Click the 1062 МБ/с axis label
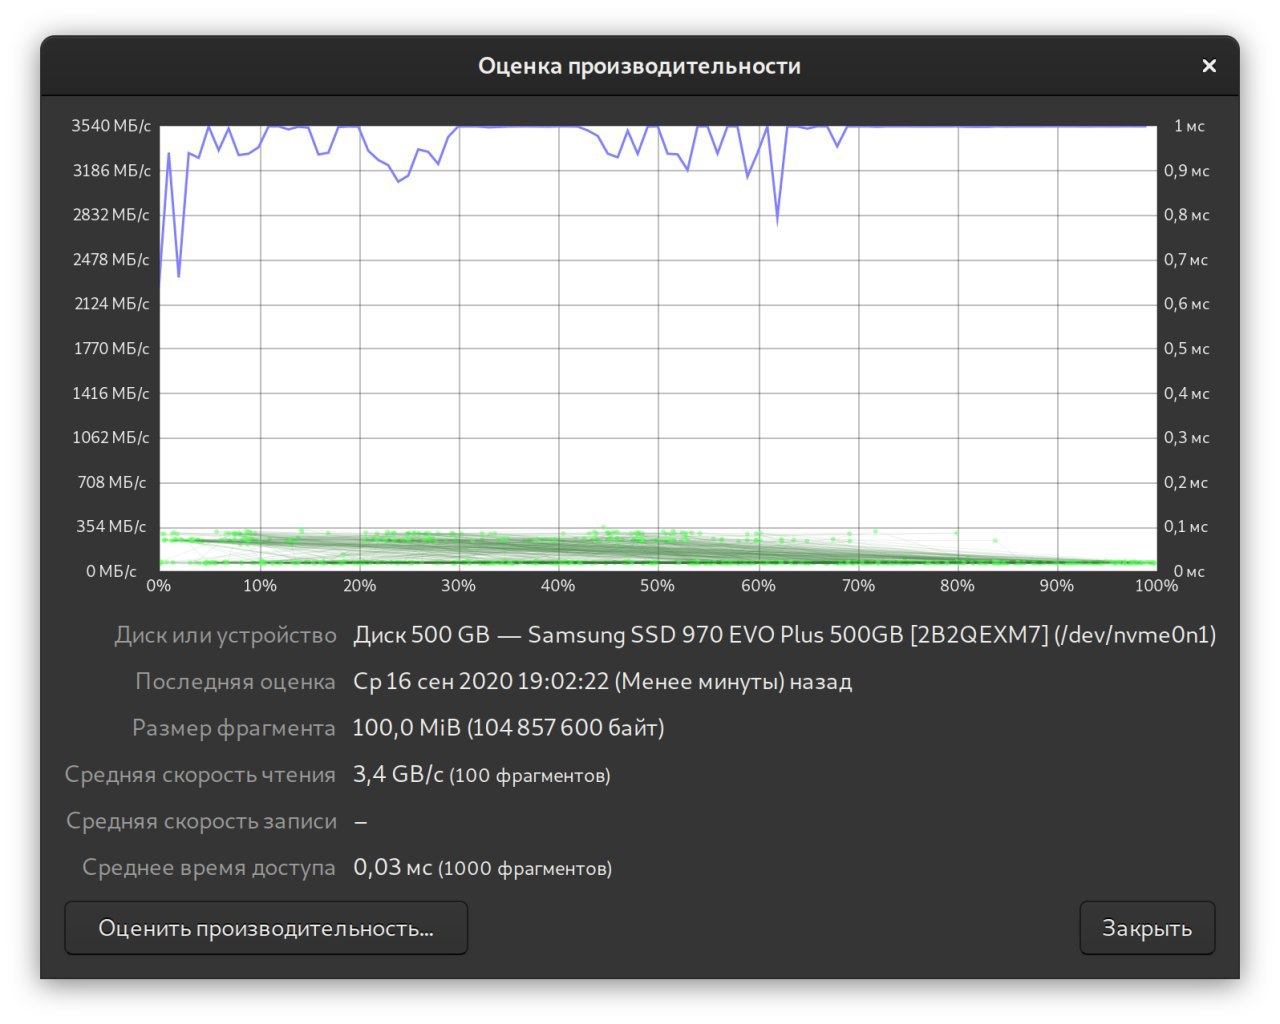1280x1024 pixels. pyautogui.click(x=111, y=438)
